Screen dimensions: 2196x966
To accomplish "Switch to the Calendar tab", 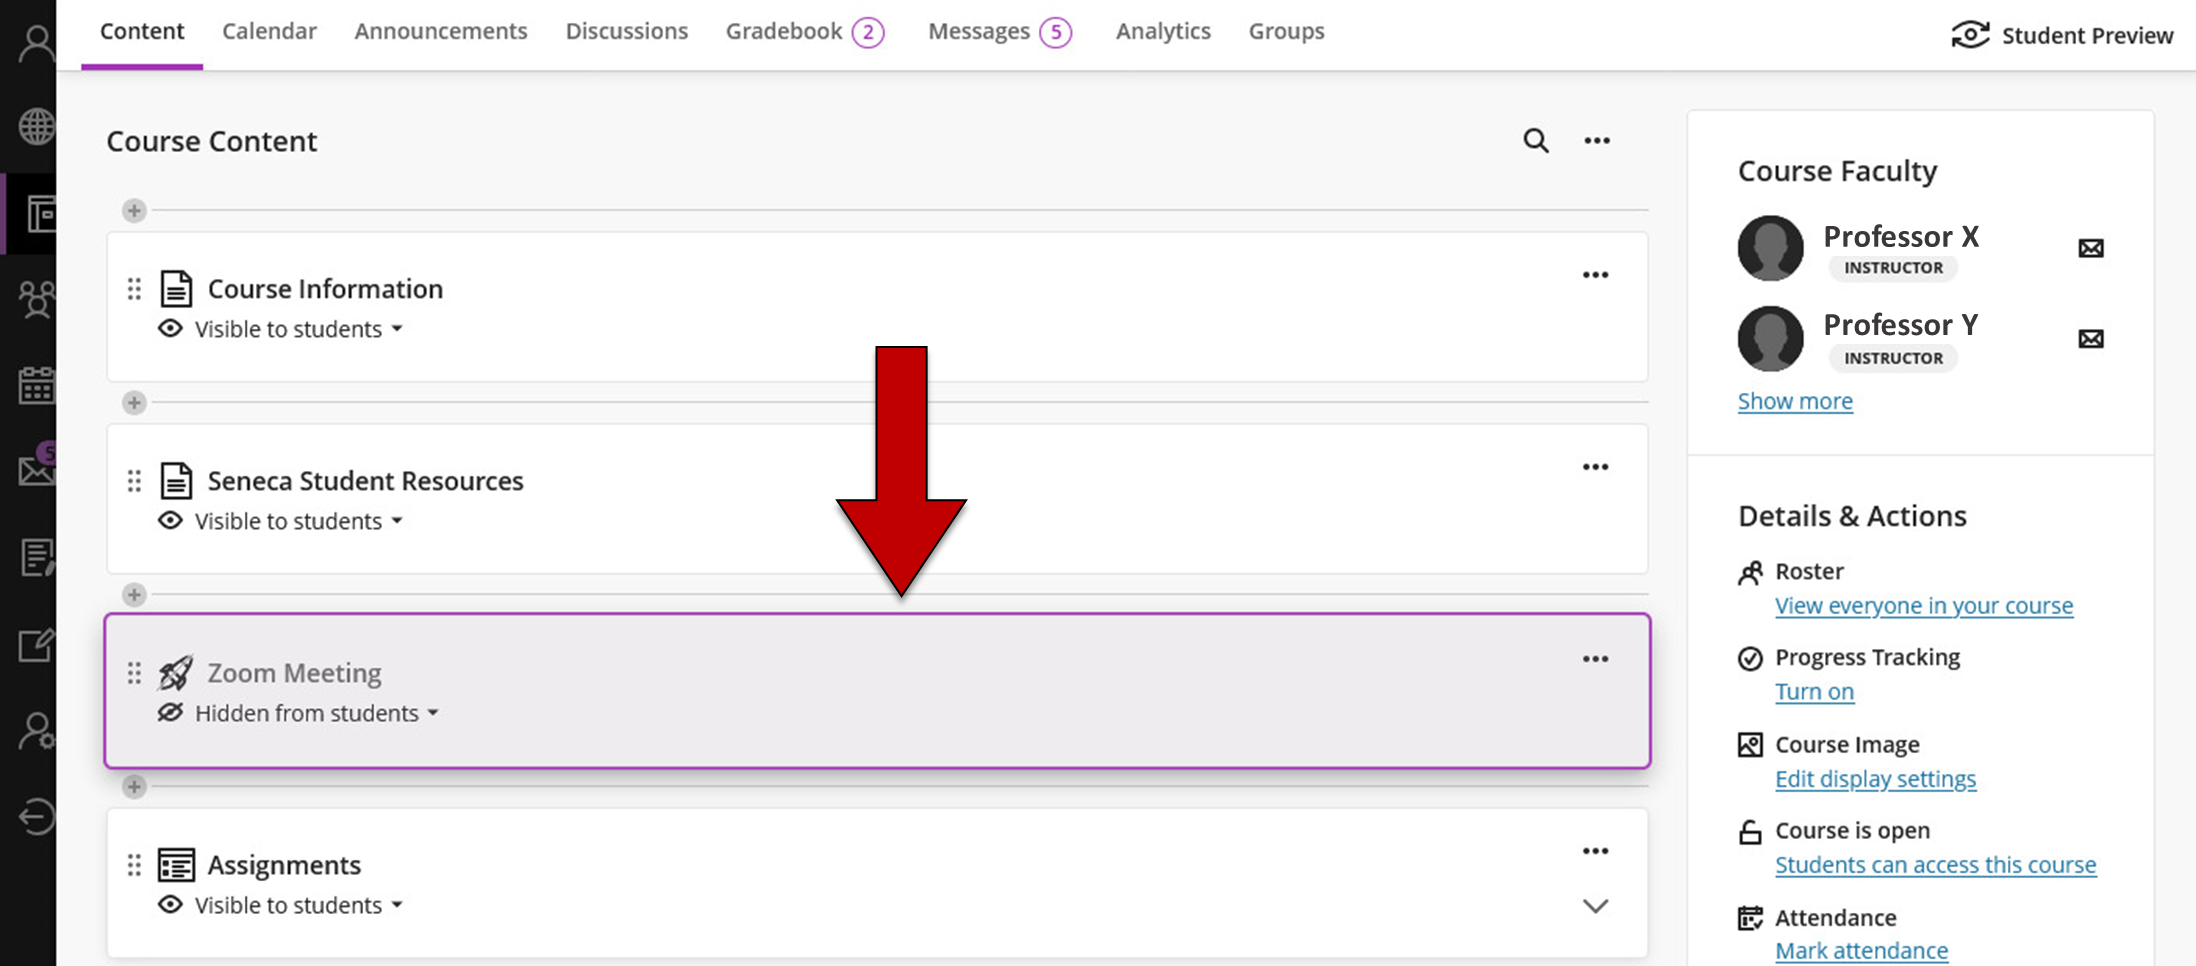I will click(269, 31).
